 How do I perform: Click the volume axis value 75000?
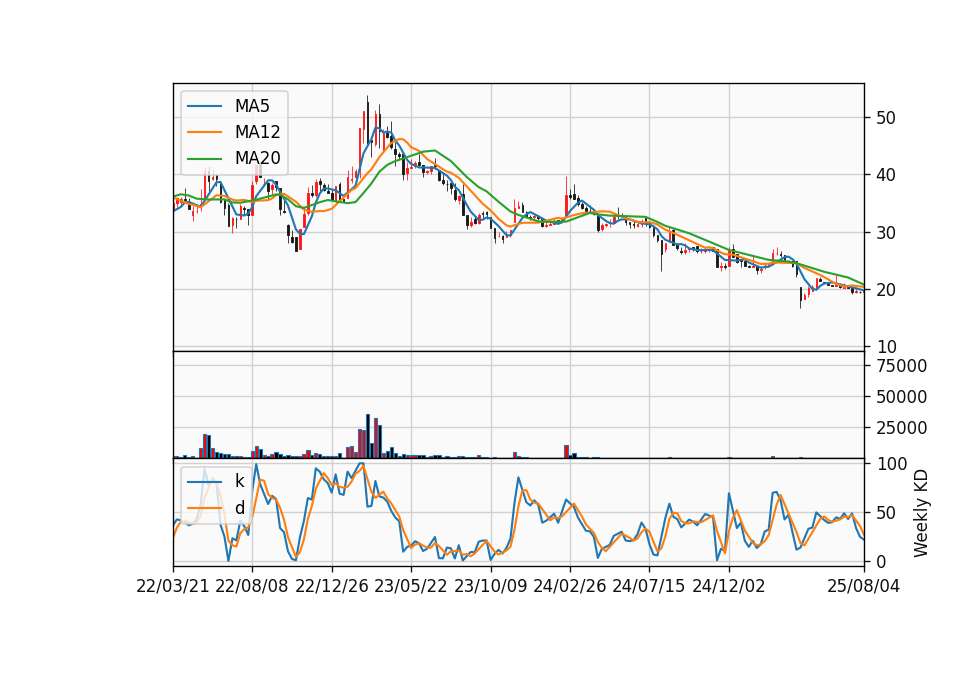click(901, 366)
